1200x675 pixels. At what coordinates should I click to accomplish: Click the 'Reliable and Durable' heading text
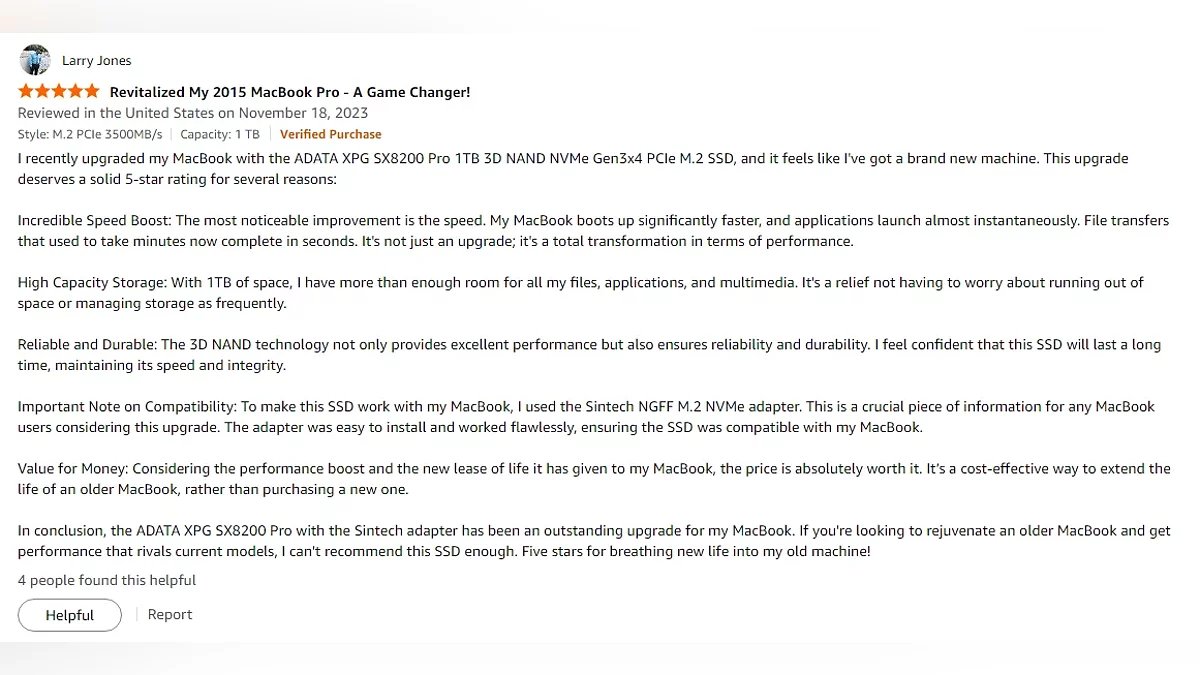click(87, 345)
